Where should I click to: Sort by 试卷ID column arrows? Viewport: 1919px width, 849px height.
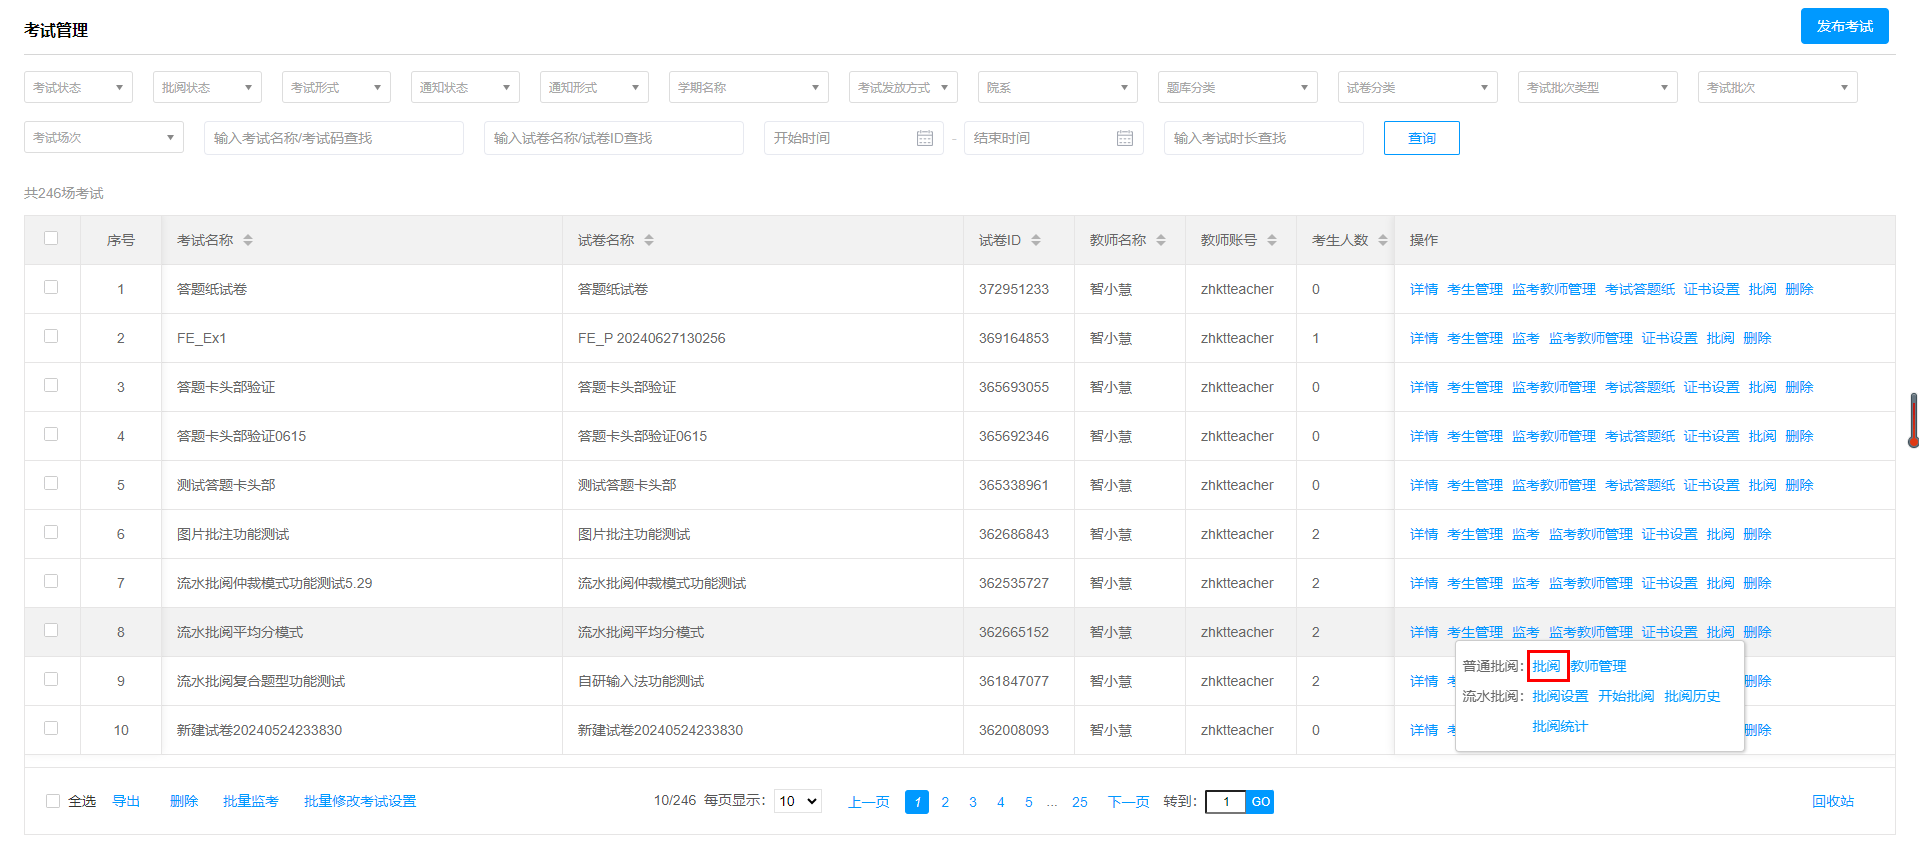tap(1036, 240)
